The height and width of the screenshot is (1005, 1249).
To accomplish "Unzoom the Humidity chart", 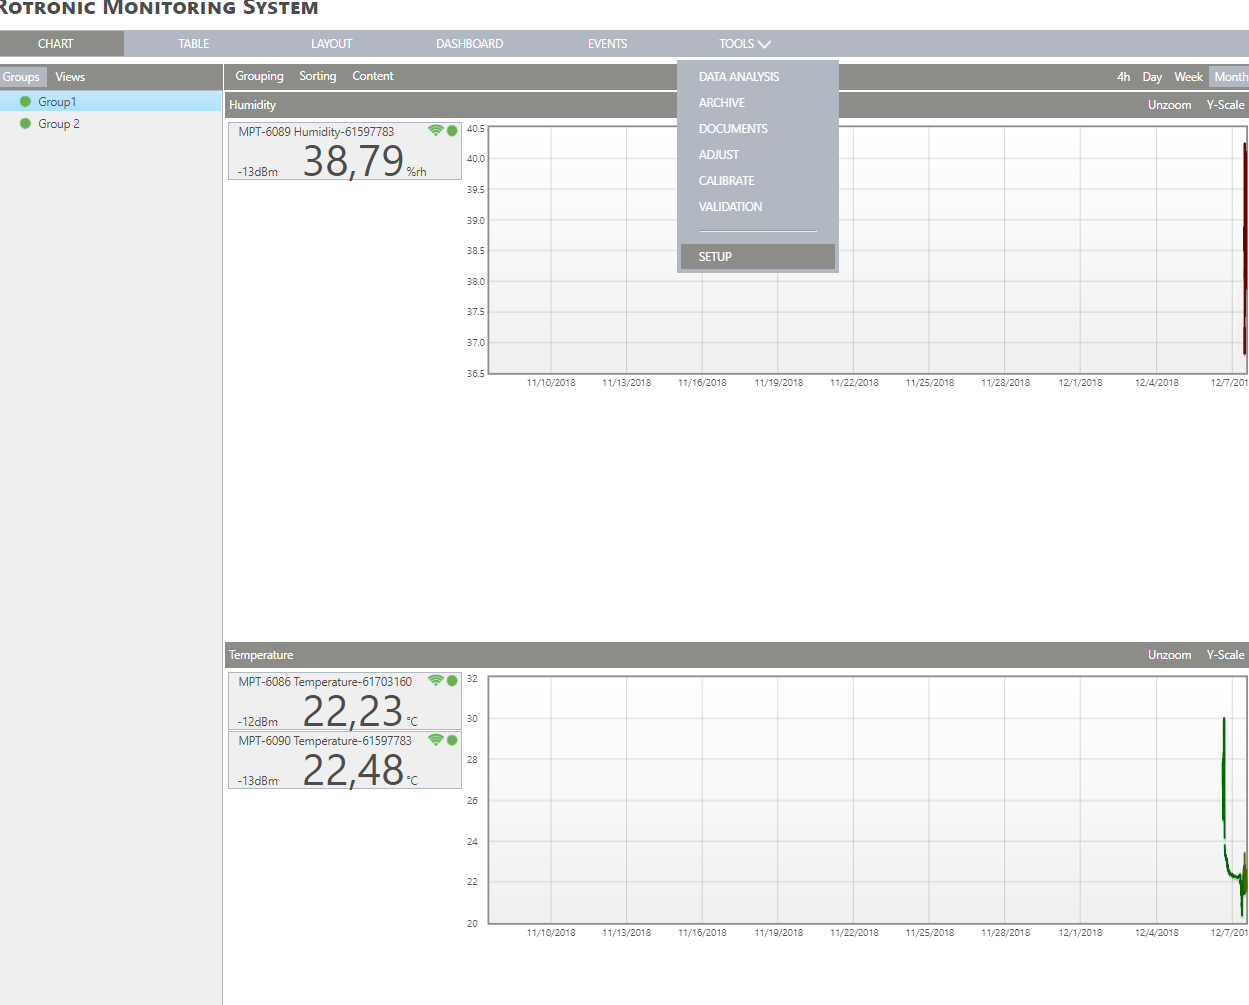I will (x=1169, y=105).
